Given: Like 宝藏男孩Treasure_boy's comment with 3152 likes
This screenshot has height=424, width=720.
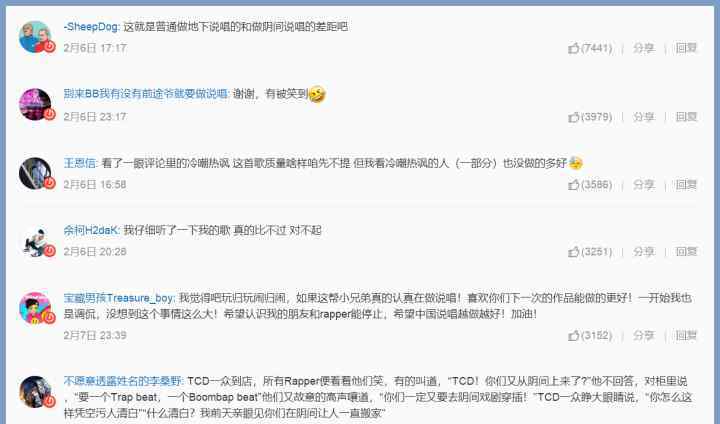Looking at the screenshot, I should [x=590, y=335].
